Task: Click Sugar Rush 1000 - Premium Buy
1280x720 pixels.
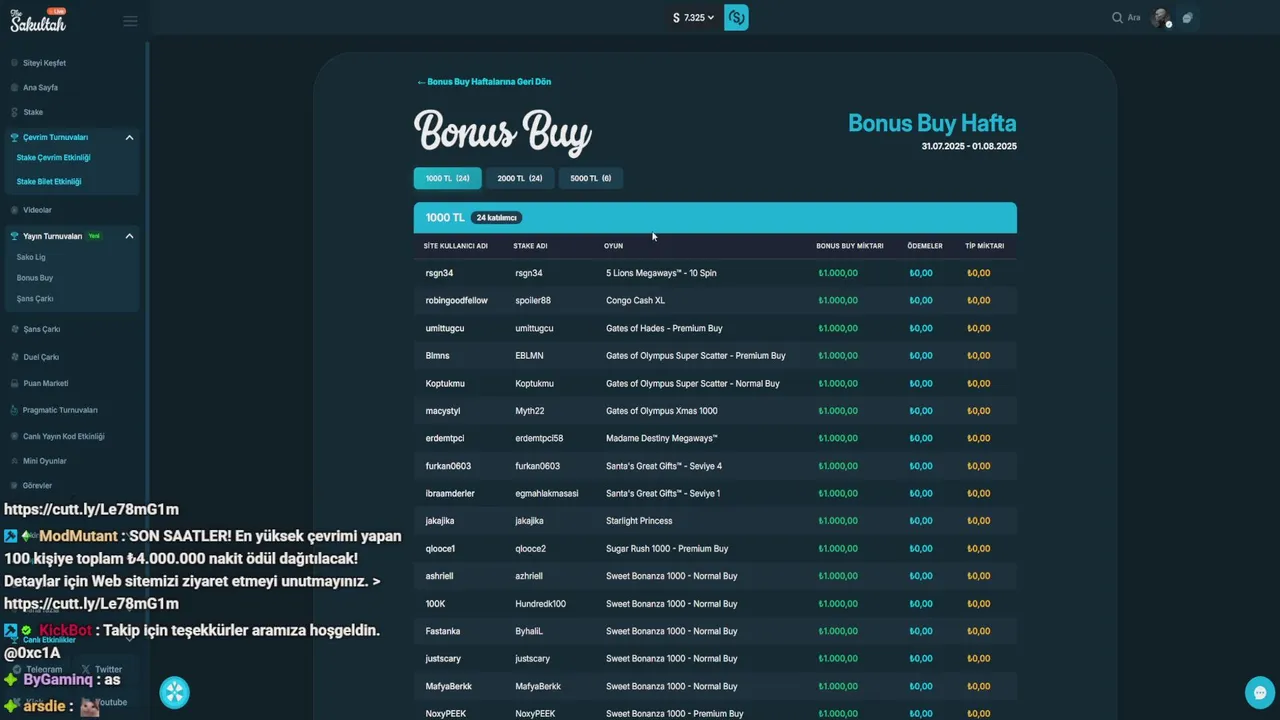Action: 667,549
